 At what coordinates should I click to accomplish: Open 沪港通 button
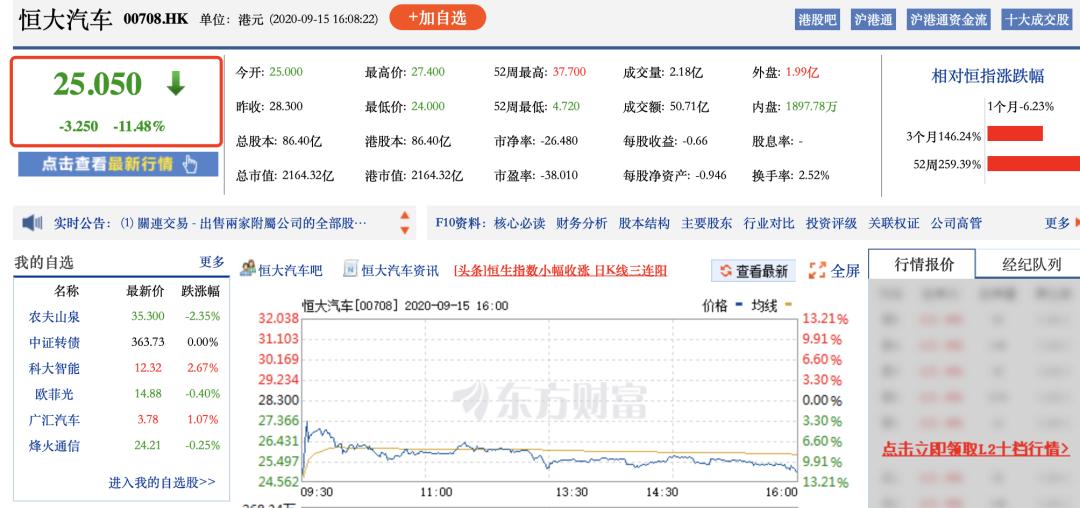pyautogui.click(x=873, y=19)
